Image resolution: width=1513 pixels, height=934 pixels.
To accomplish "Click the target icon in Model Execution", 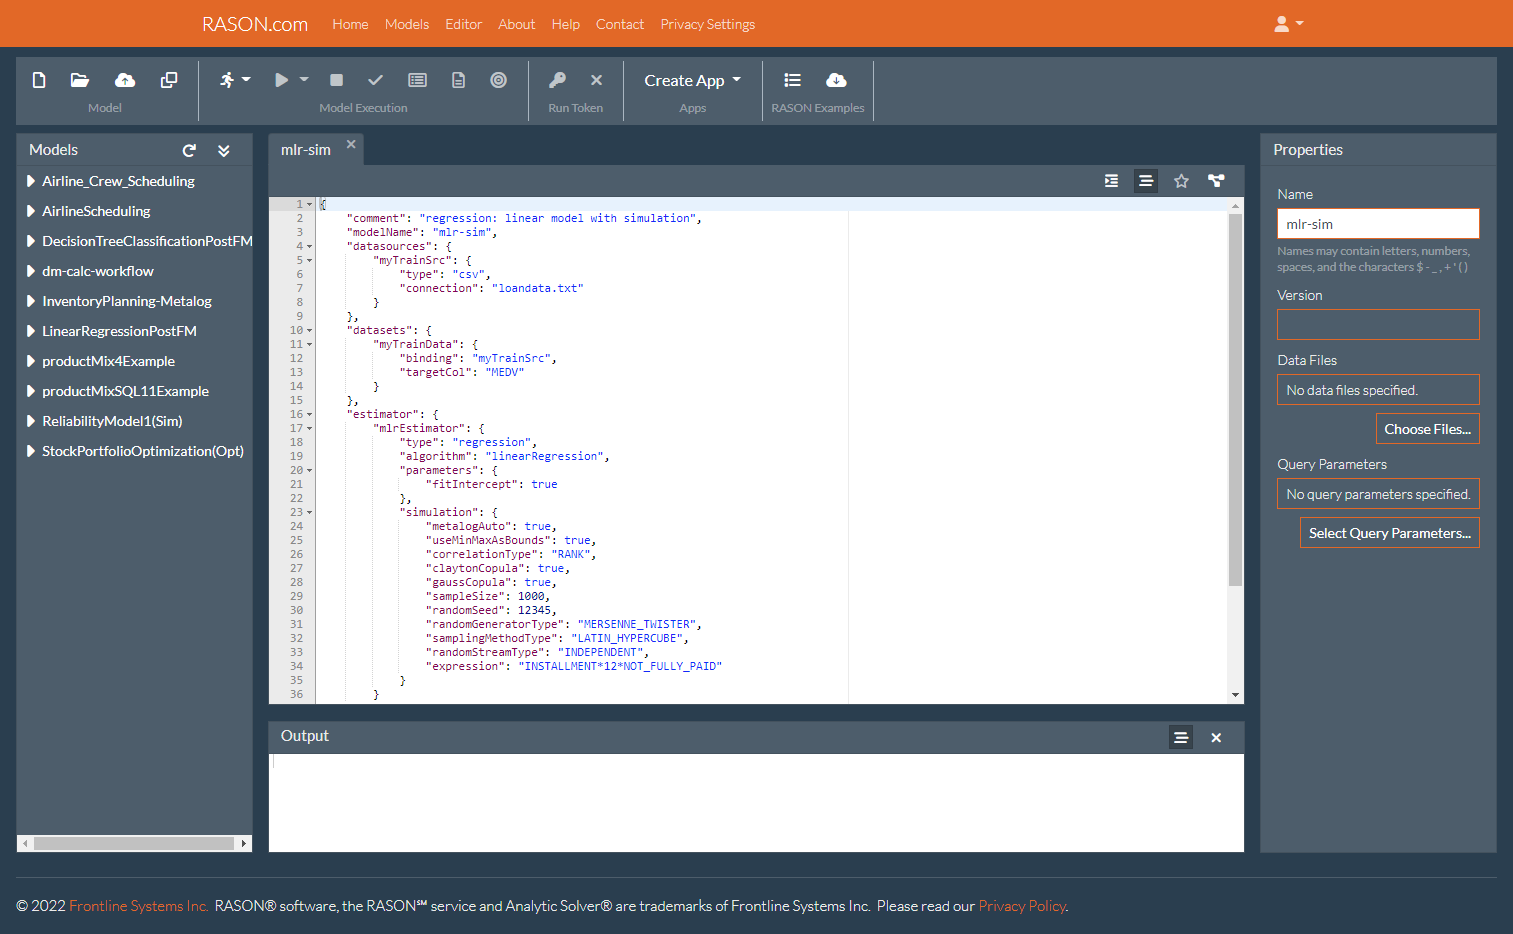I will pos(498,80).
